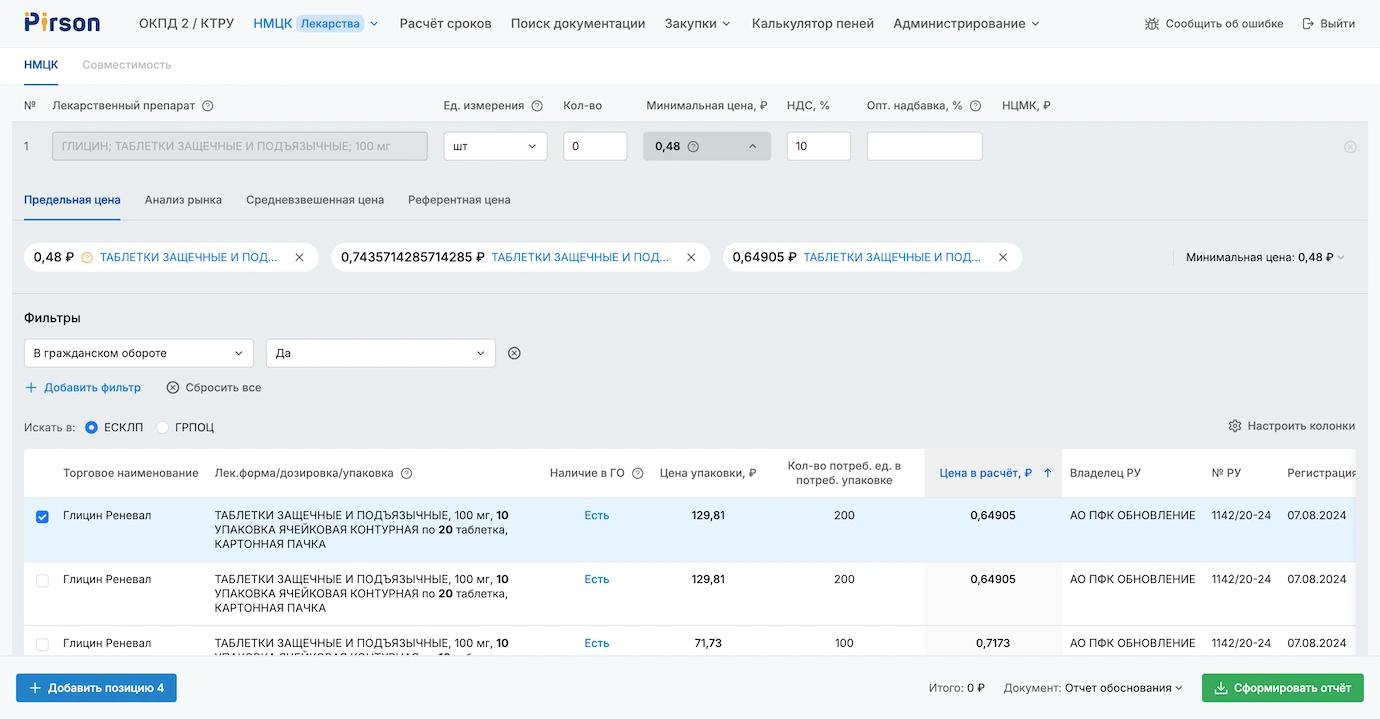Remove the 0,64905 ₽ price chip
1380x719 pixels.
point(1003,258)
